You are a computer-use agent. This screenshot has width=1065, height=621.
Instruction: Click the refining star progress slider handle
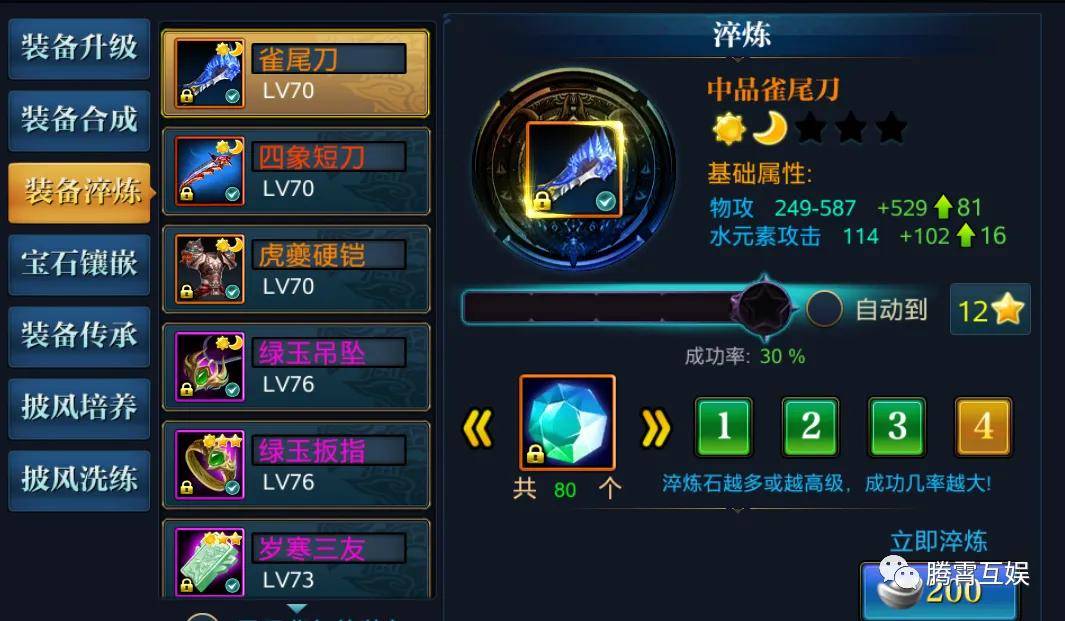click(x=764, y=308)
